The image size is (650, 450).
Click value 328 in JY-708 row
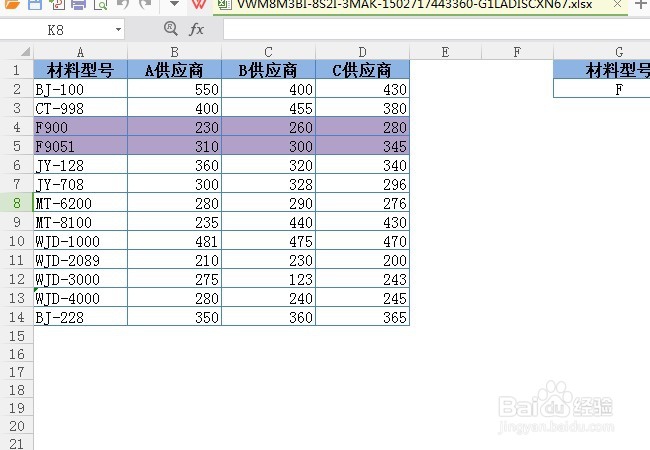point(269,184)
